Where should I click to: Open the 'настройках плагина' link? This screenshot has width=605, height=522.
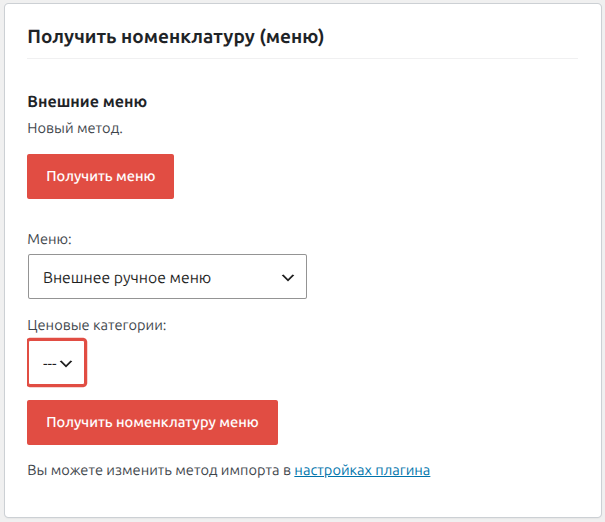[x=362, y=470]
